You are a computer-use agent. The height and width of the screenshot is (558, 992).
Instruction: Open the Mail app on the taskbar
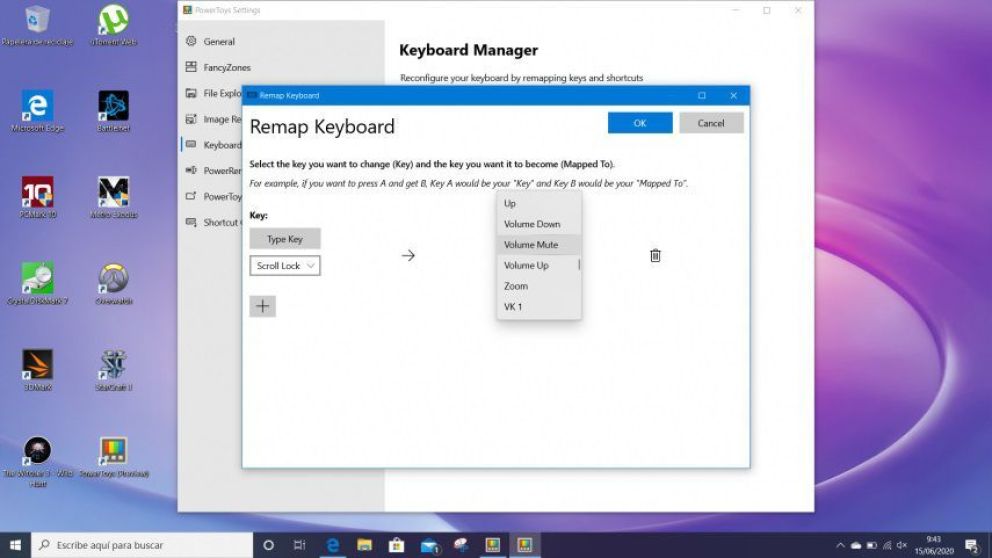430,545
